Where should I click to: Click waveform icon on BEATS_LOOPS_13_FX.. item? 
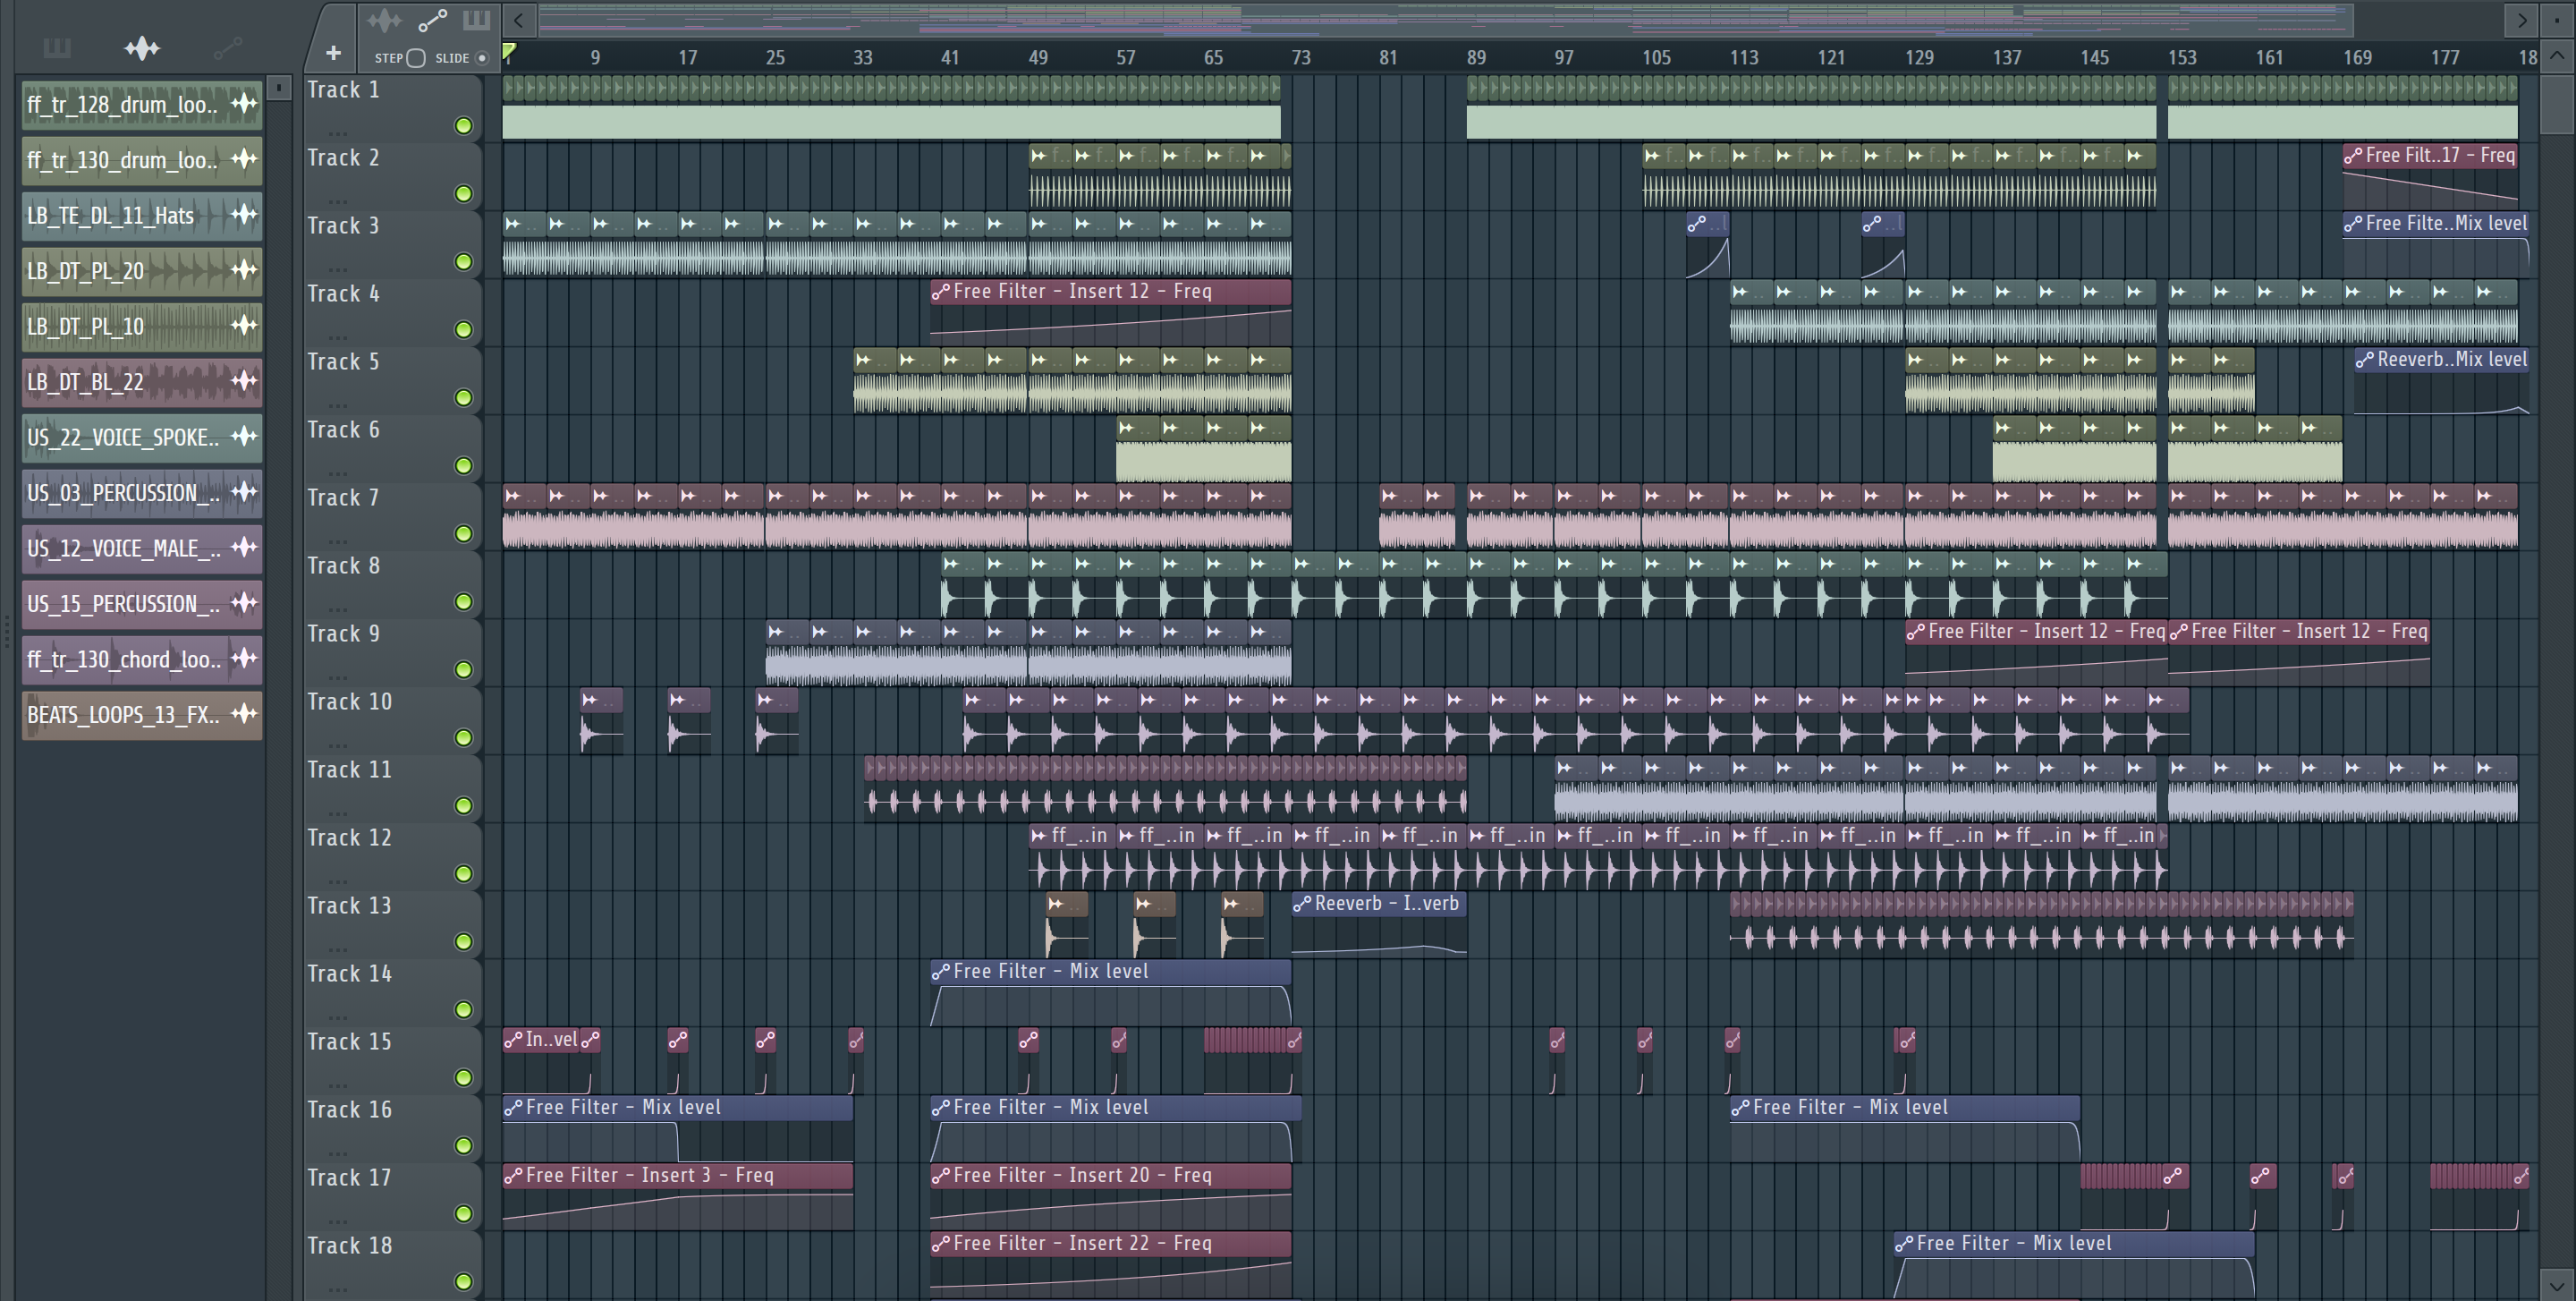coord(244,714)
